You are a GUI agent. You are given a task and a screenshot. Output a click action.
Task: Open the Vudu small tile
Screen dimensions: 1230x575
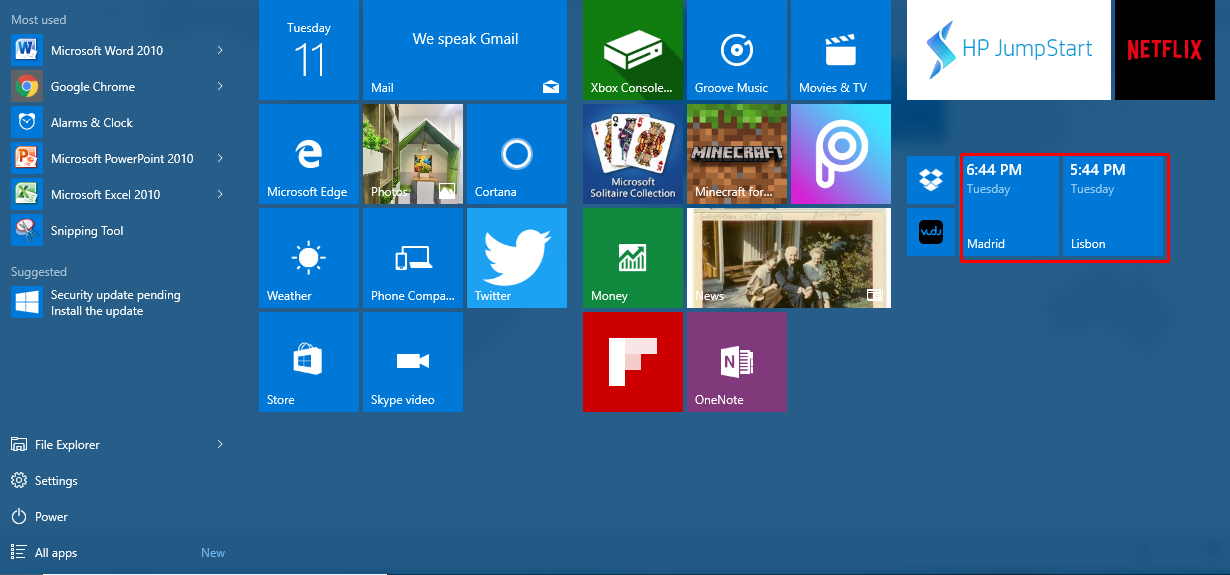[931, 232]
